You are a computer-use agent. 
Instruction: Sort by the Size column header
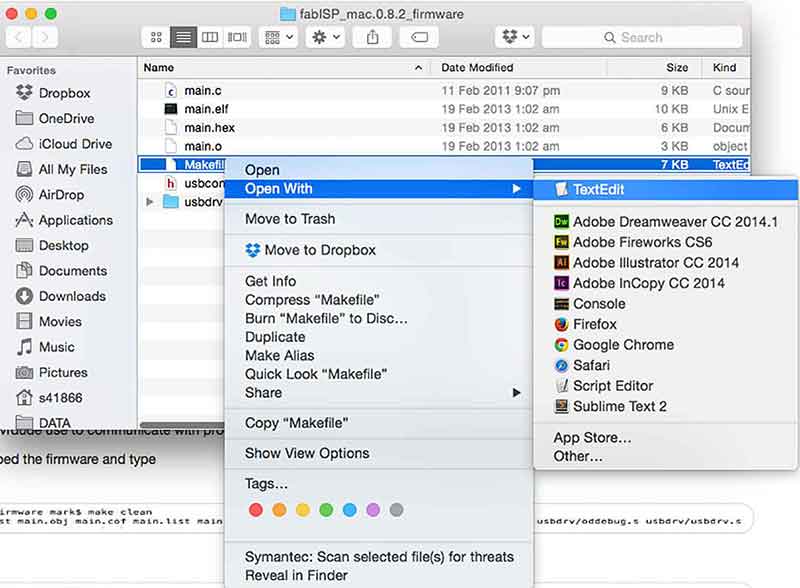653,67
